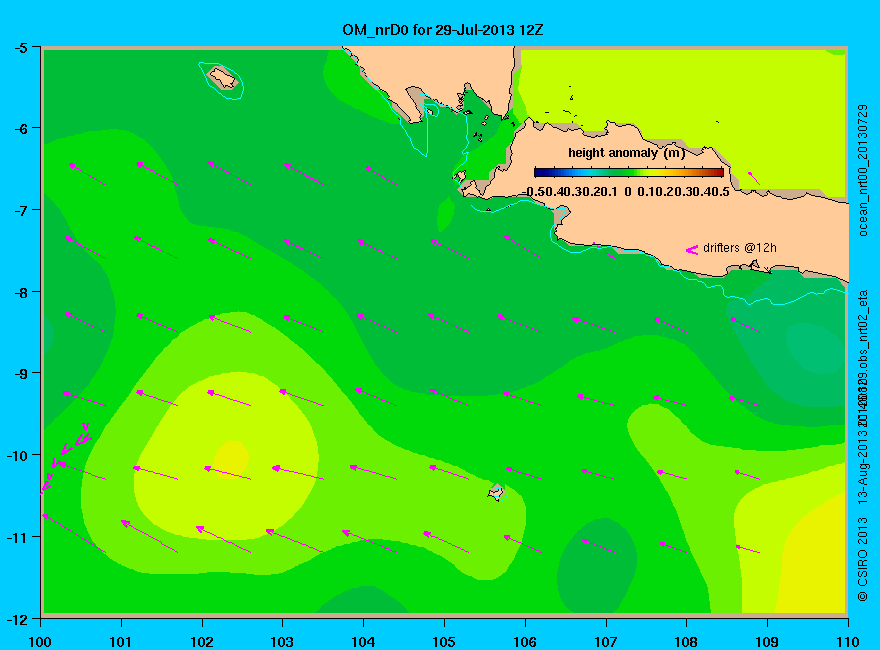Viewport: 880px width, 650px height.
Task: Click the x-axis label 108
Action: coord(686,642)
